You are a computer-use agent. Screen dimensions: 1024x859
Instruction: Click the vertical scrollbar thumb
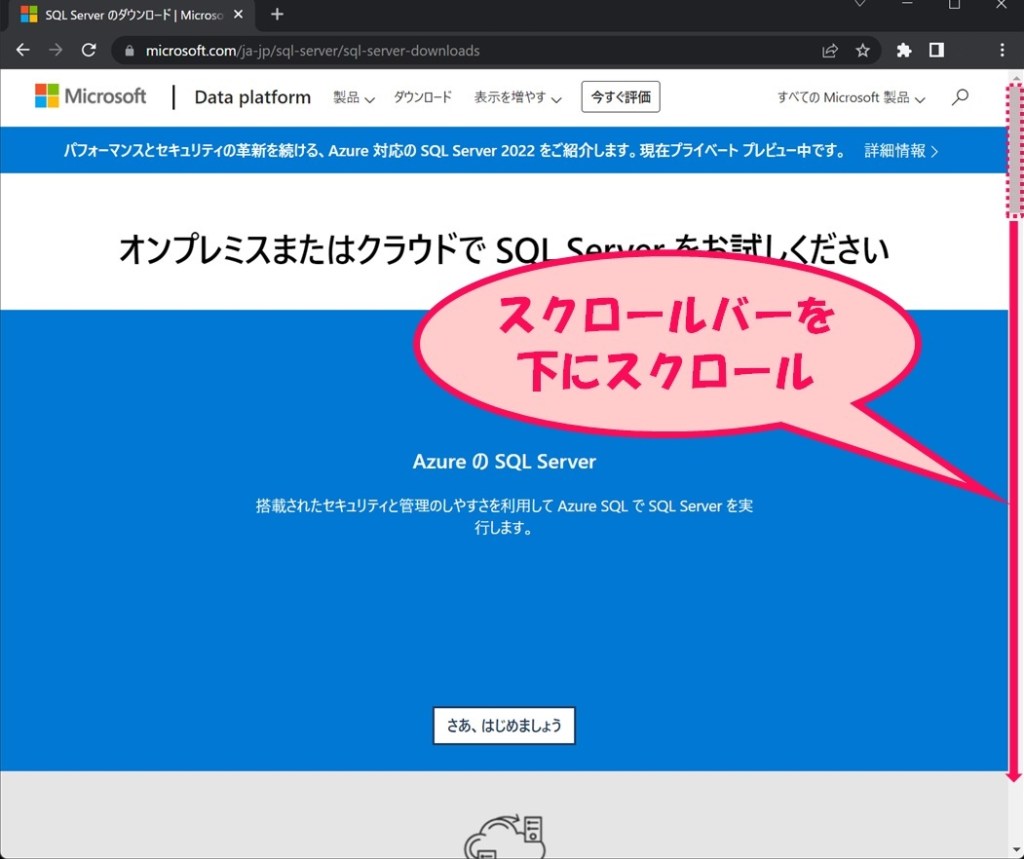click(1014, 150)
